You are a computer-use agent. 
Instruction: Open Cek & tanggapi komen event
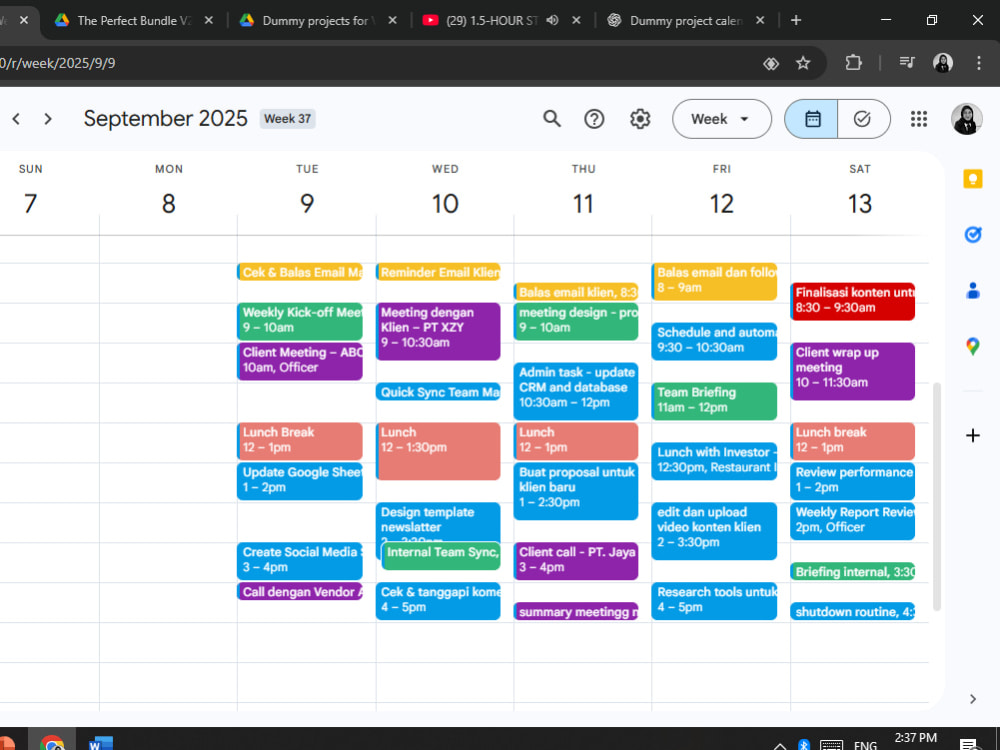point(438,601)
